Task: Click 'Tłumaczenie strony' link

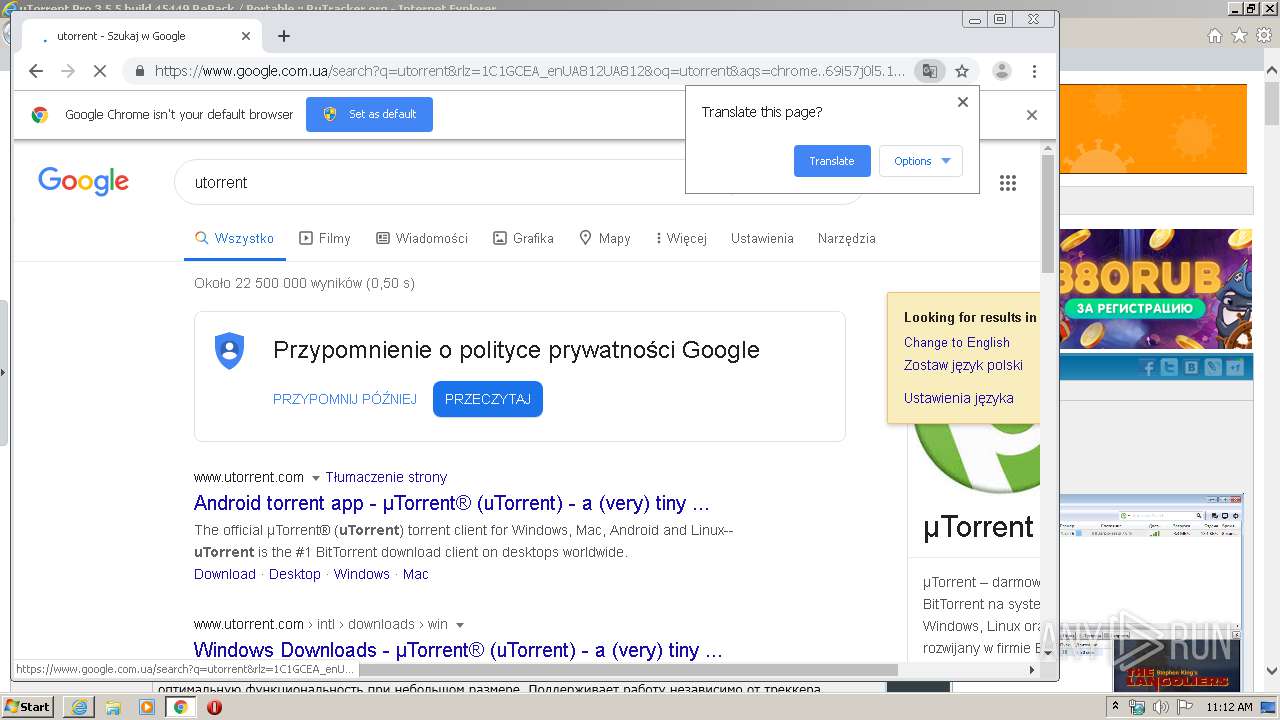Action: (386, 477)
